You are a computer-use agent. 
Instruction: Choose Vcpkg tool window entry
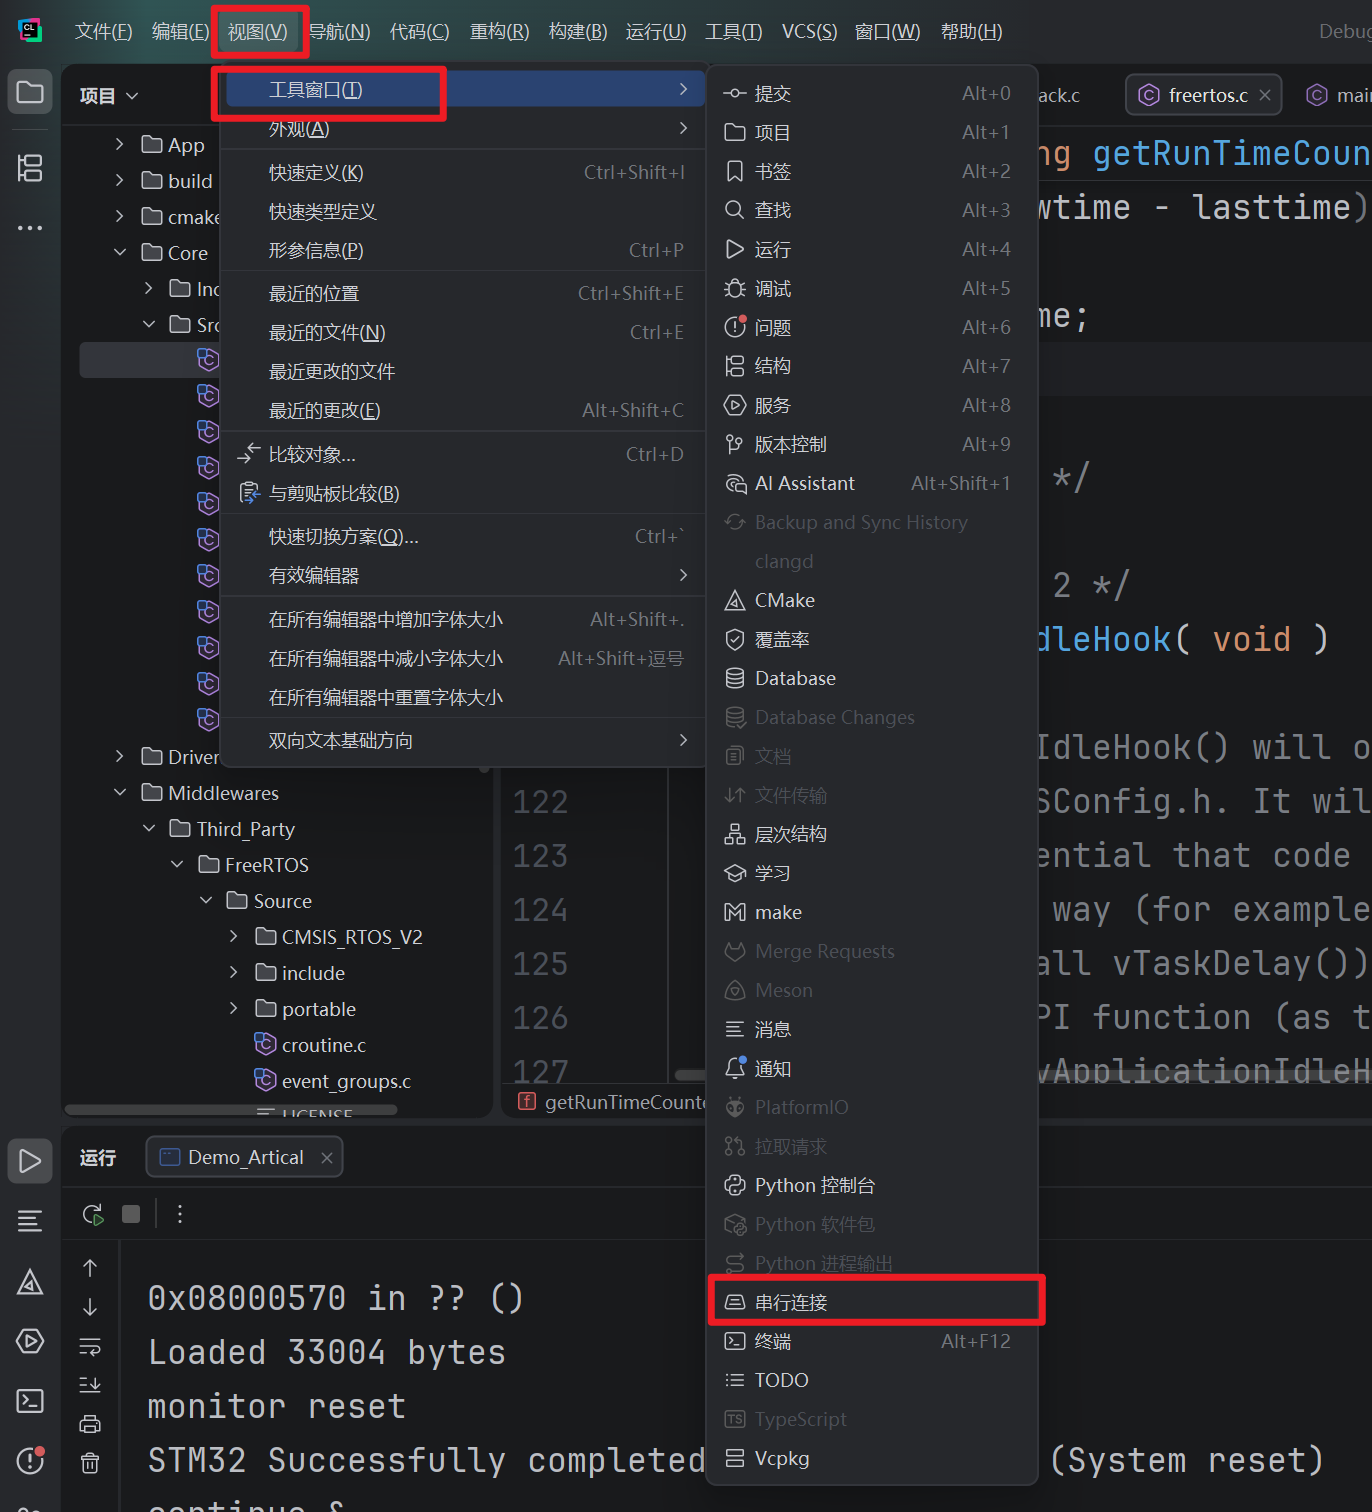[871, 1458]
